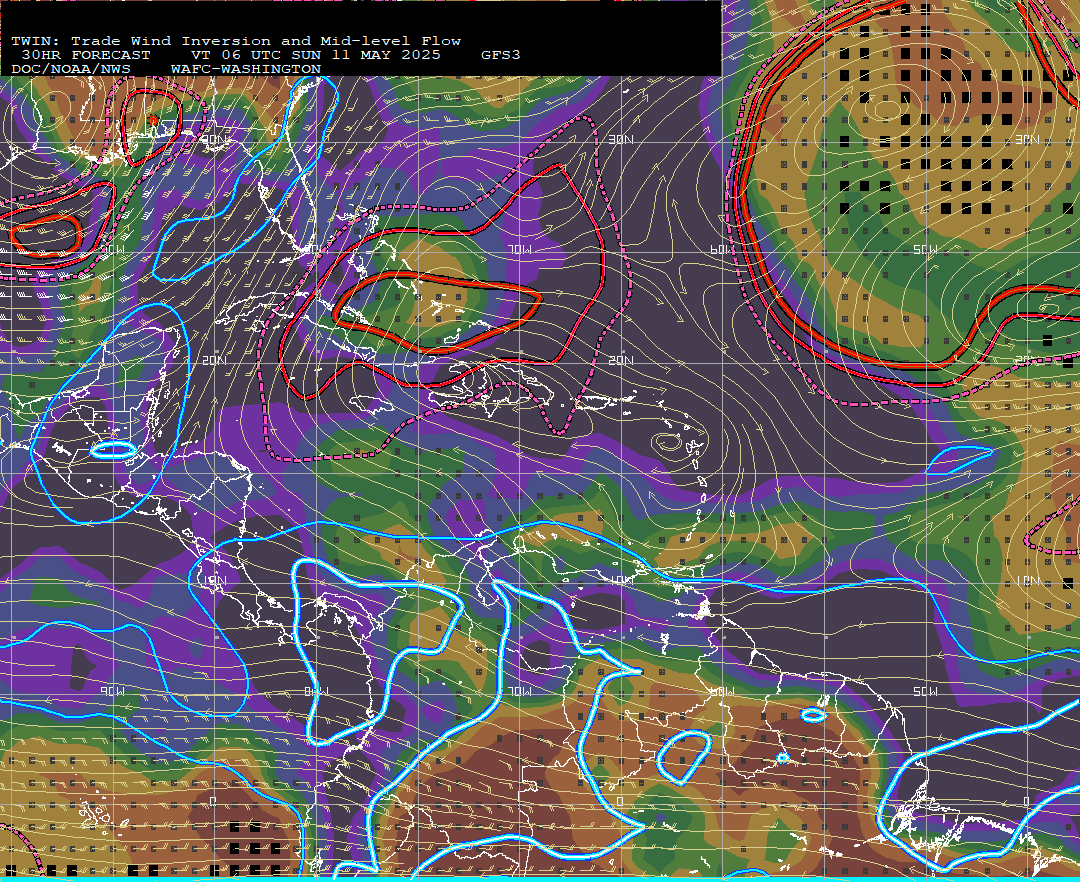The height and width of the screenshot is (882, 1080).
Task: Click the 'DOC/NOAA/NWS' header text
Action: pos(71,70)
